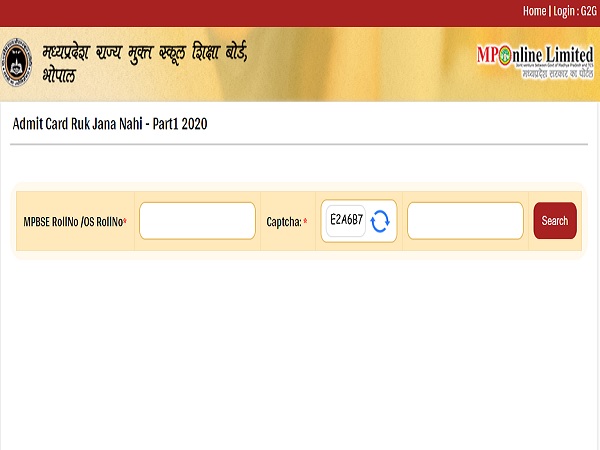Click the dark red top header bar
The width and height of the screenshot is (600, 450).
click(x=300, y=13)
